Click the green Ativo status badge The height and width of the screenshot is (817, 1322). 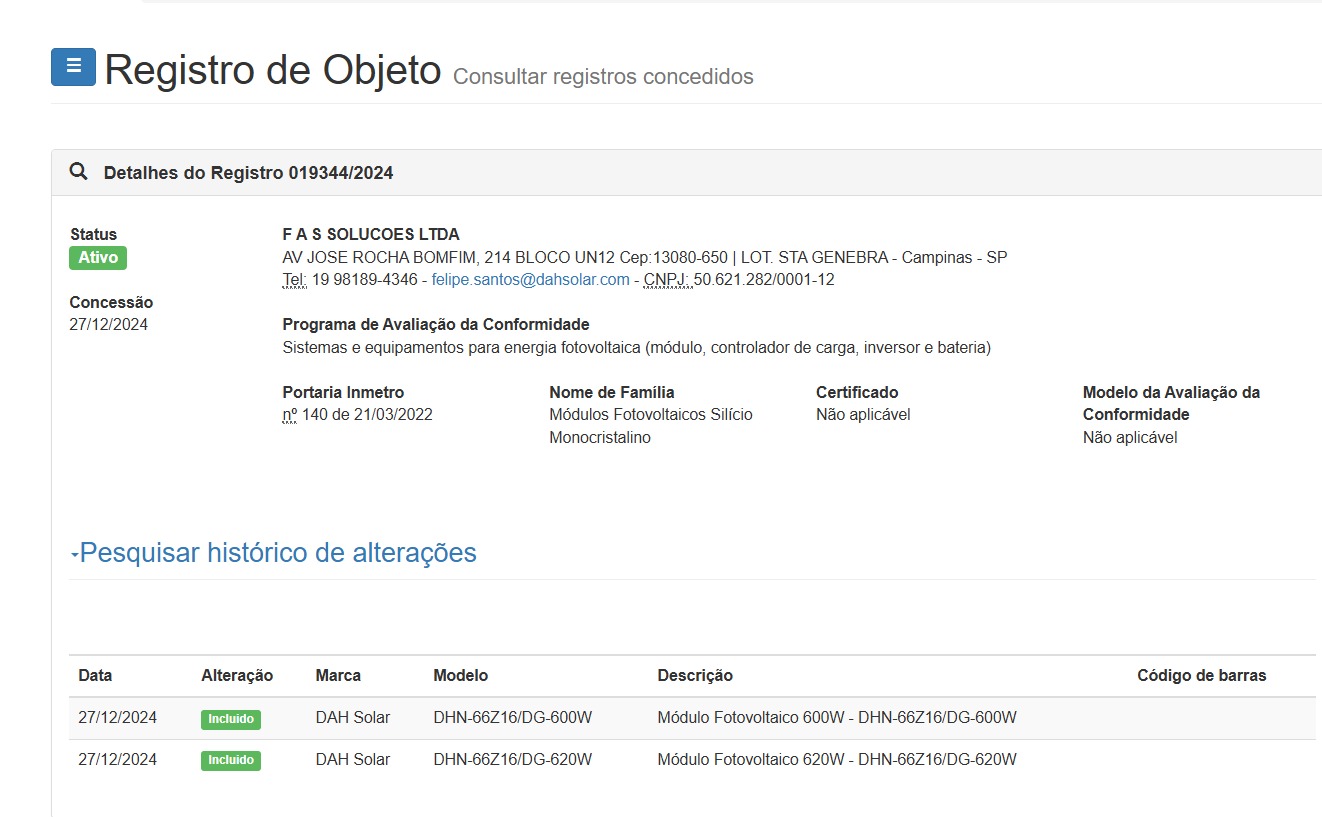click(98, 258)
